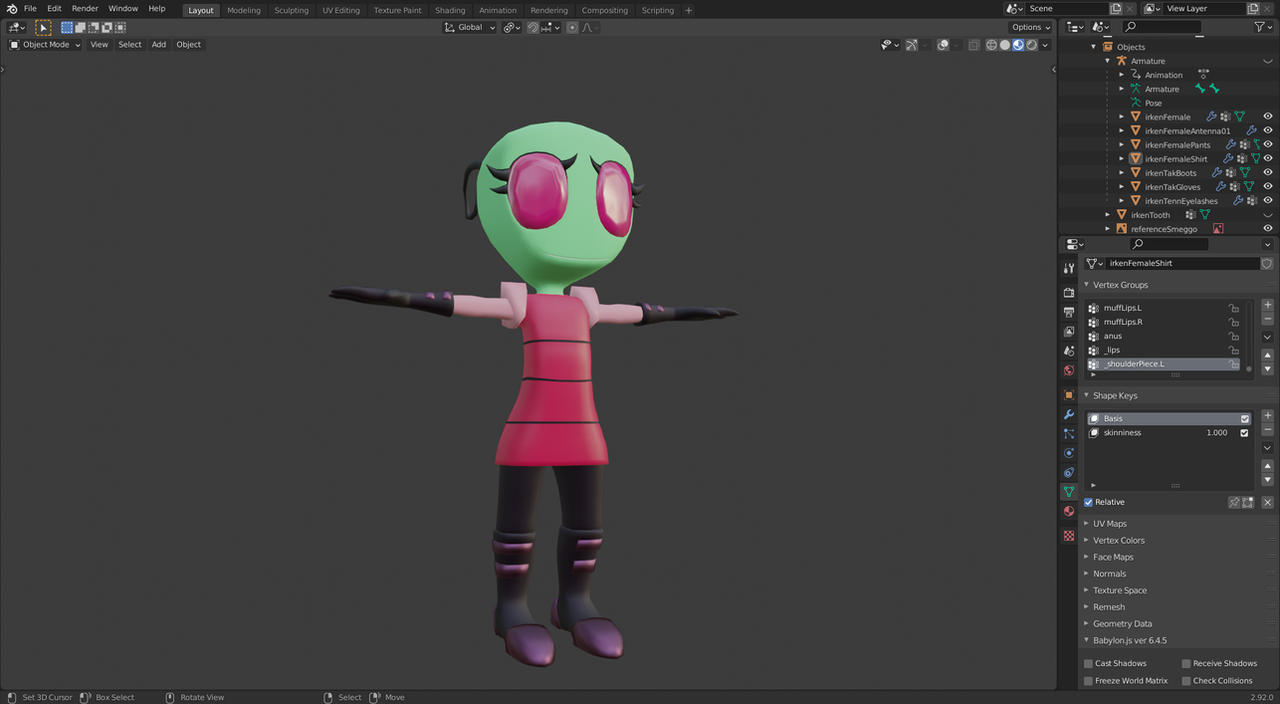The width and height of the screenshot is (1280, 704).
Task: Switch viewport to Rendered shading
Action: 1032,44
